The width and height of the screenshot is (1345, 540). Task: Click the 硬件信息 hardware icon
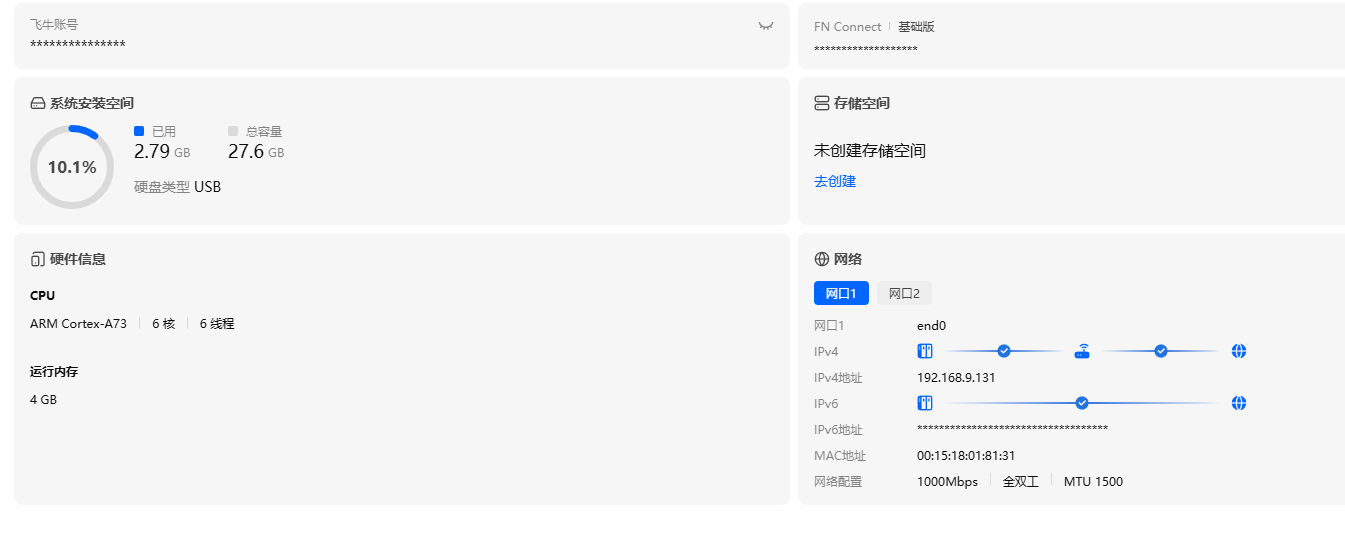pos(38,259)
